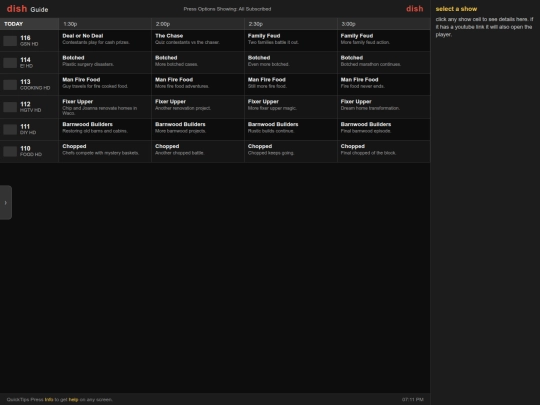
Task: Click the channel 112 HGTV HD logo placeholder
Action: coord(10,107)
